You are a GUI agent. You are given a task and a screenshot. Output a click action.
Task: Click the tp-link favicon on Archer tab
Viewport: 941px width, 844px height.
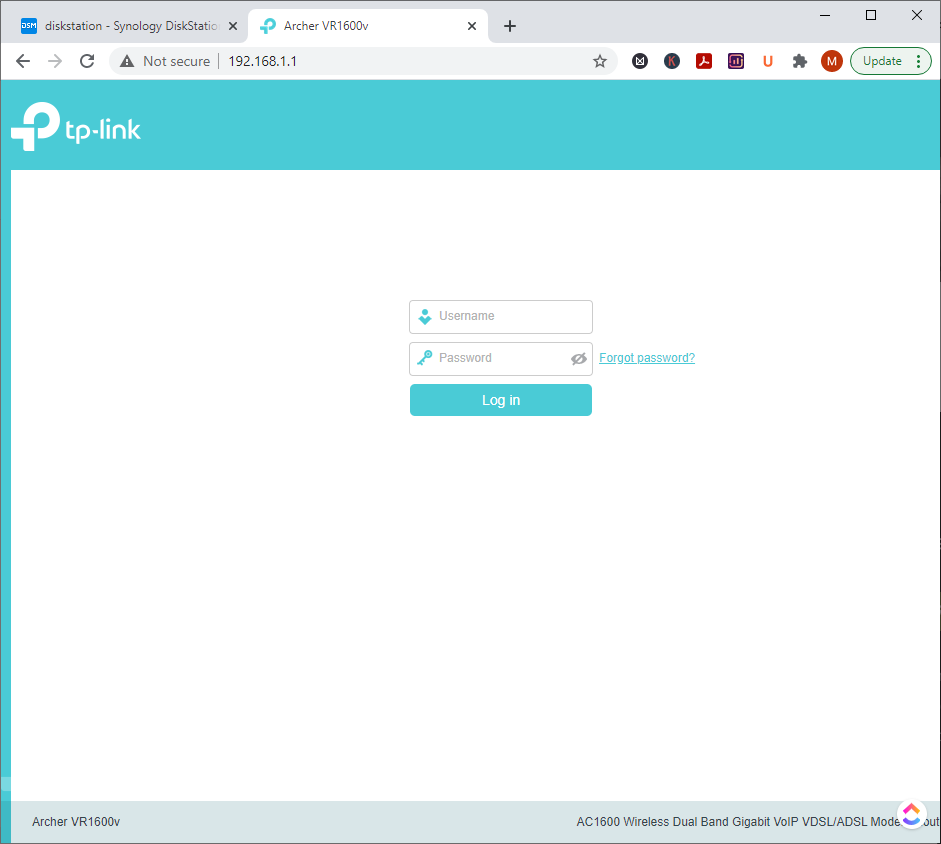pos(268,26)
